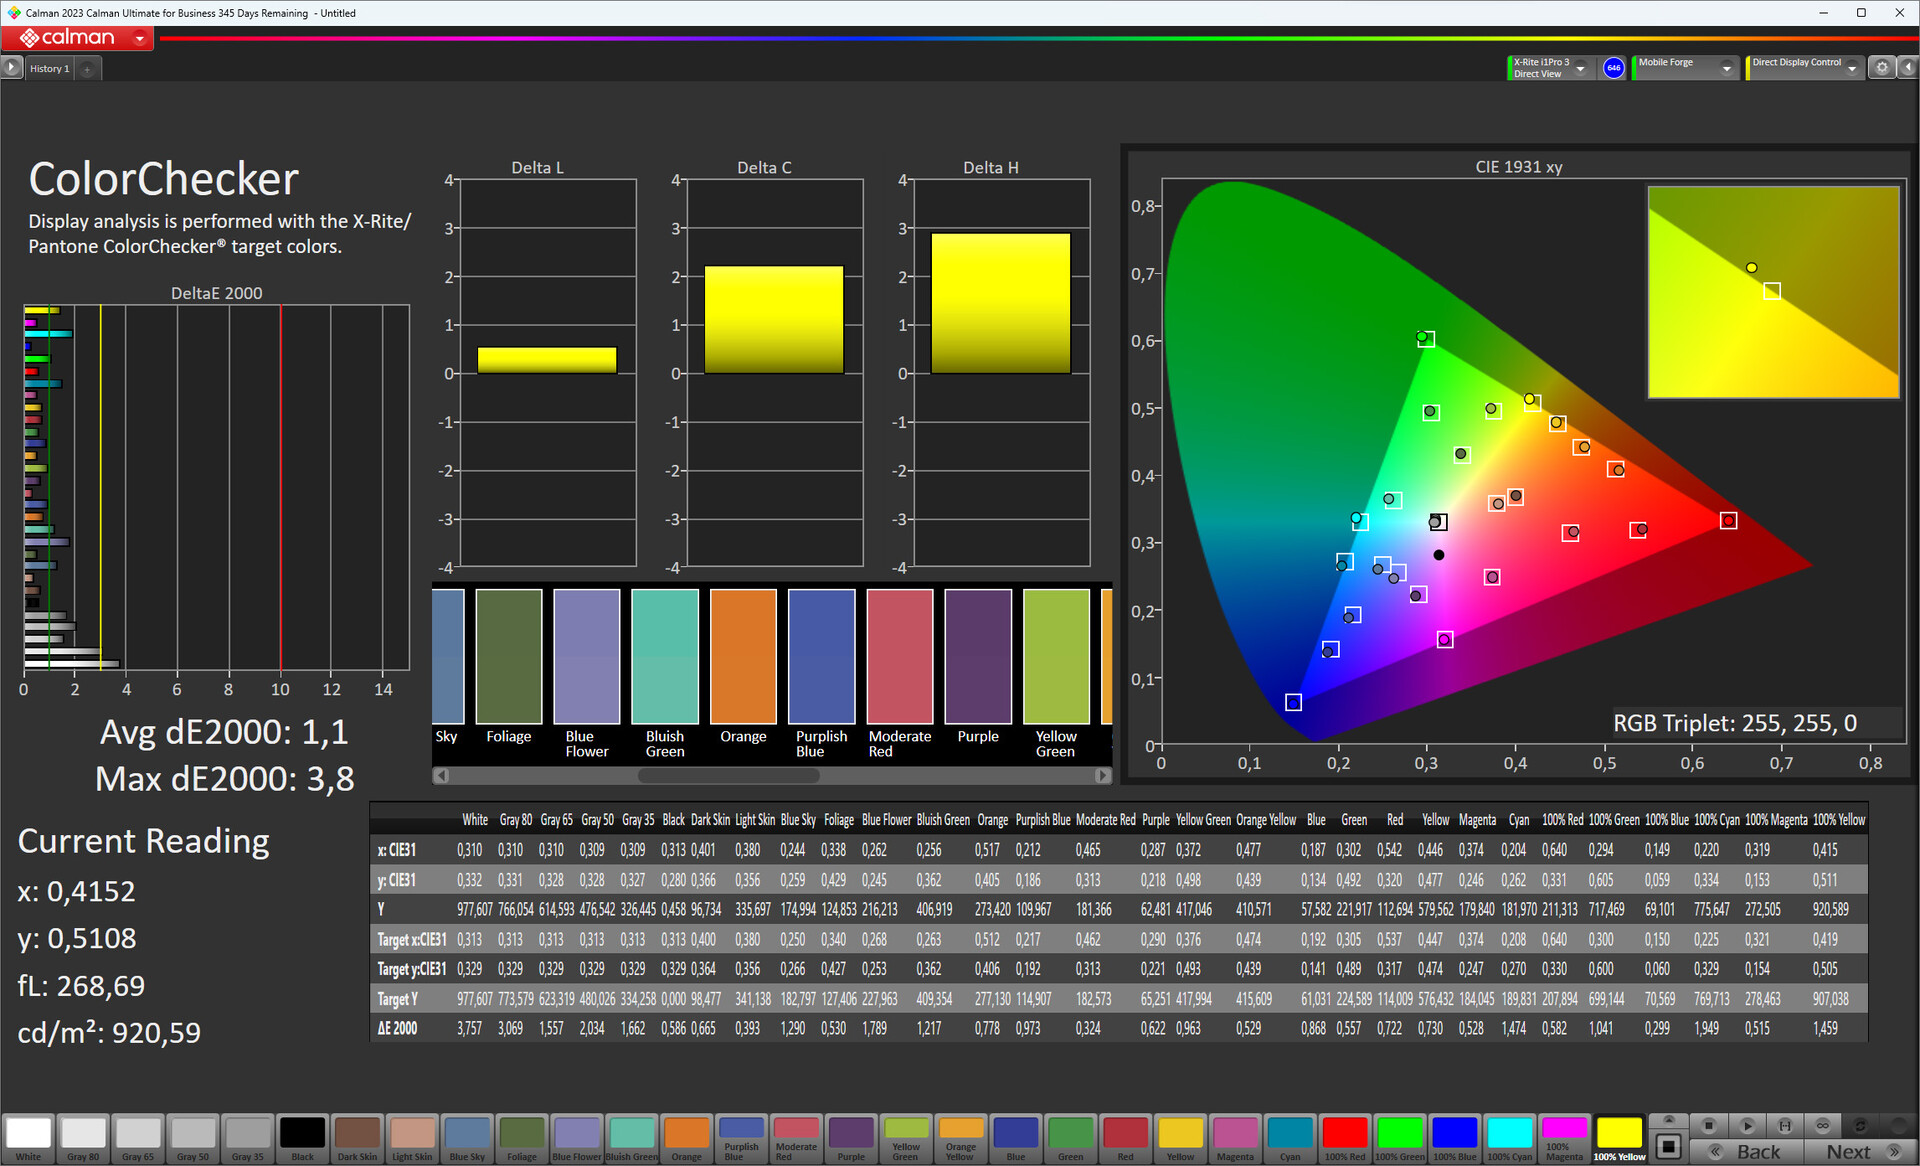Click left arrow of patch strip scrollbar
This screenshot has height=1166, width=1920.
click(442, 775)
